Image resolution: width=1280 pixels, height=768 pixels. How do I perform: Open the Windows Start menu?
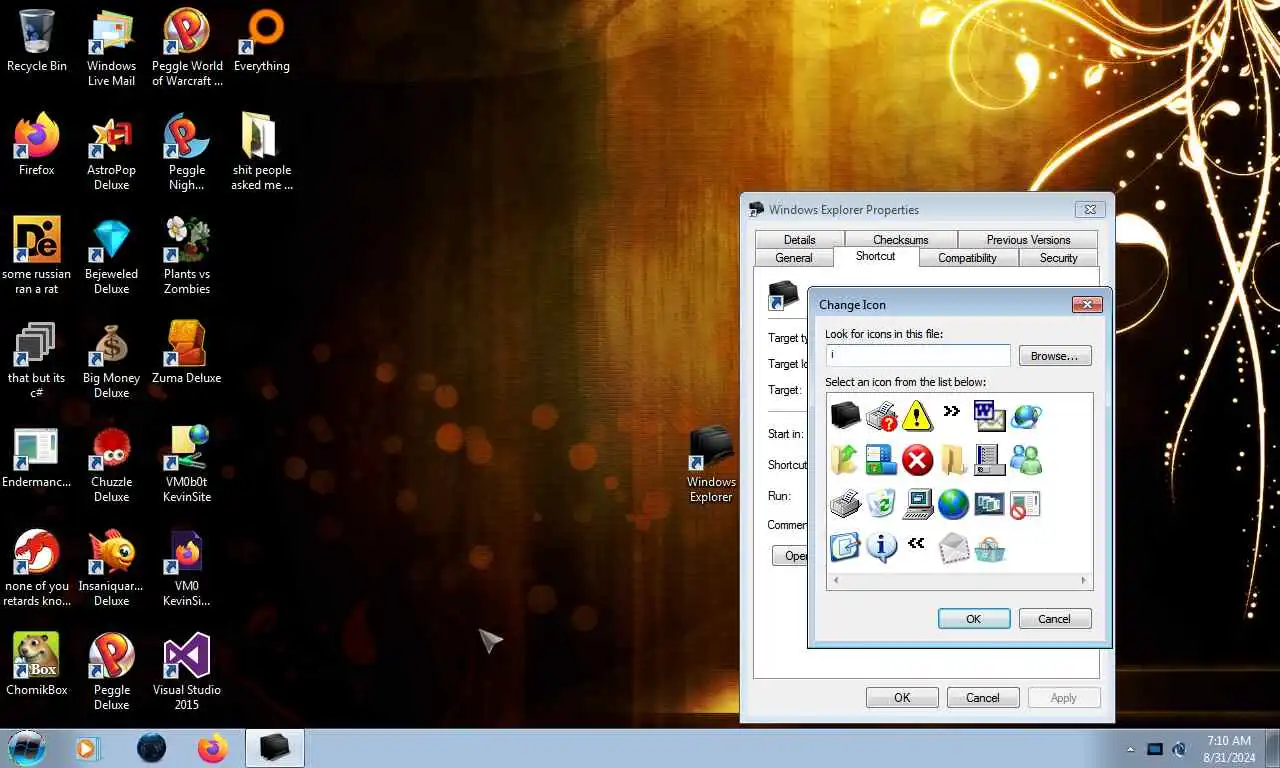pos(27,748)
